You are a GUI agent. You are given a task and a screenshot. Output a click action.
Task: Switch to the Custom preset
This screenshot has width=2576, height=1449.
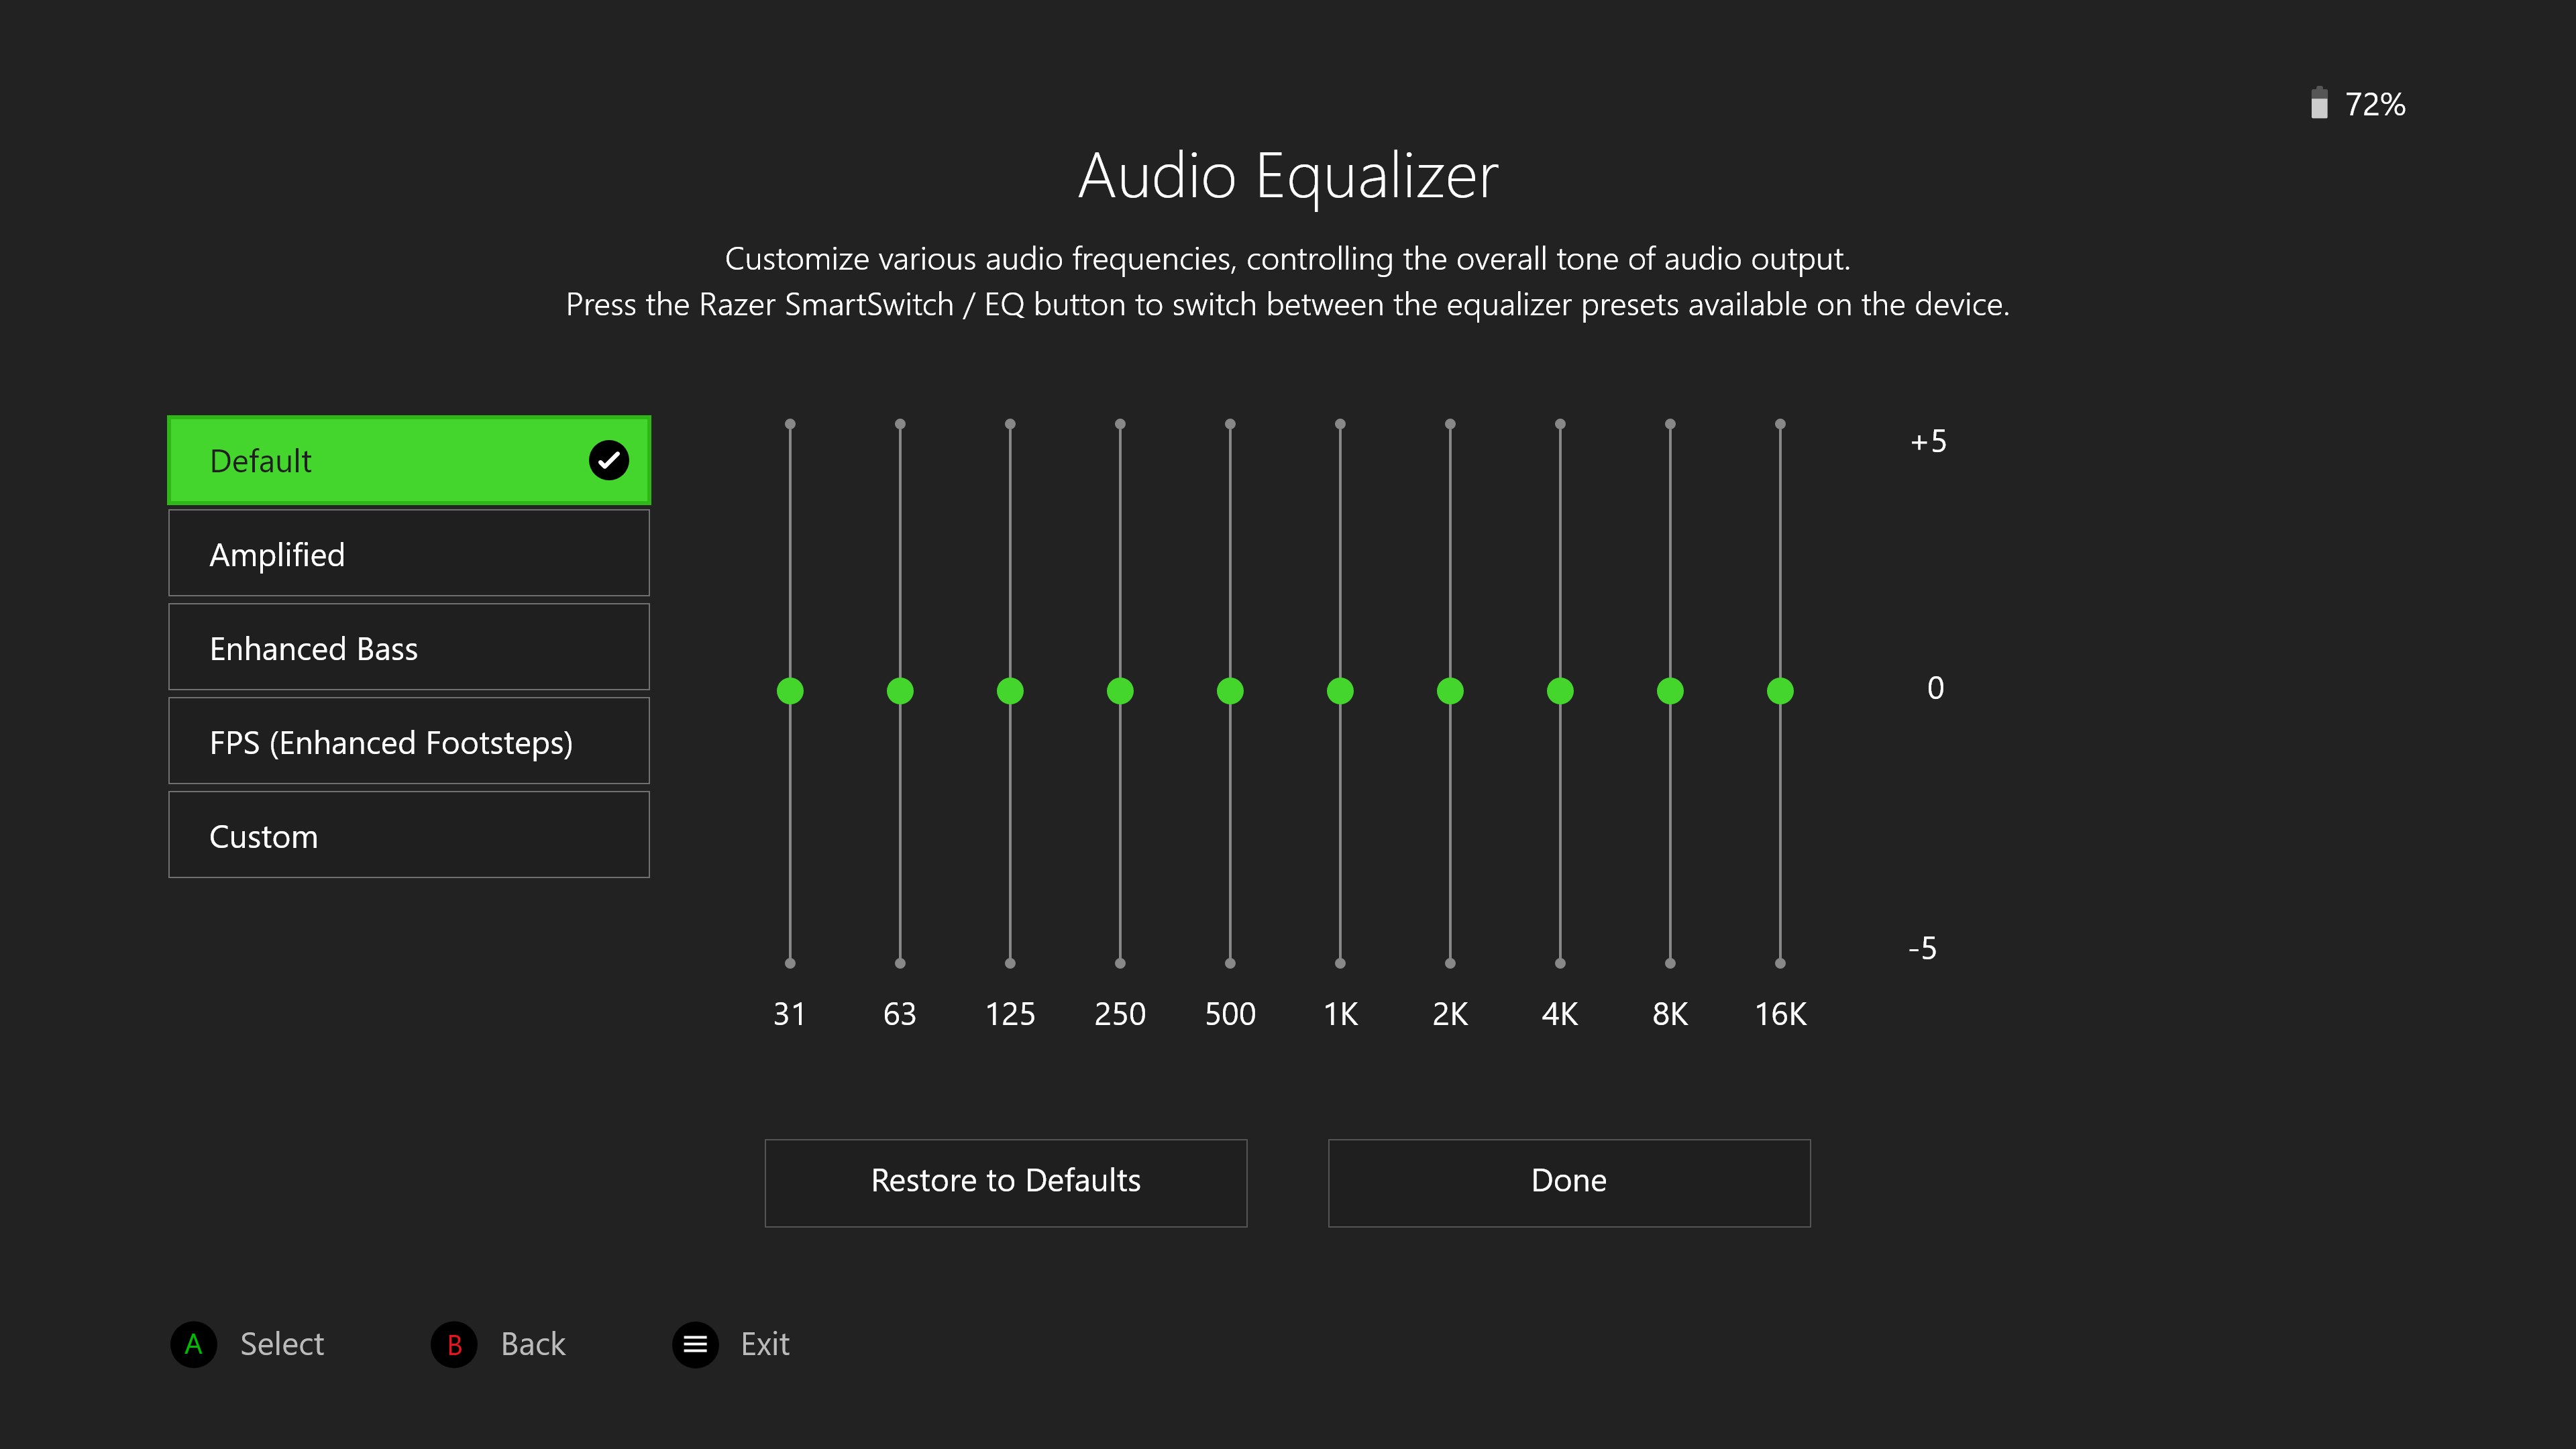click(x=408, y=836)
